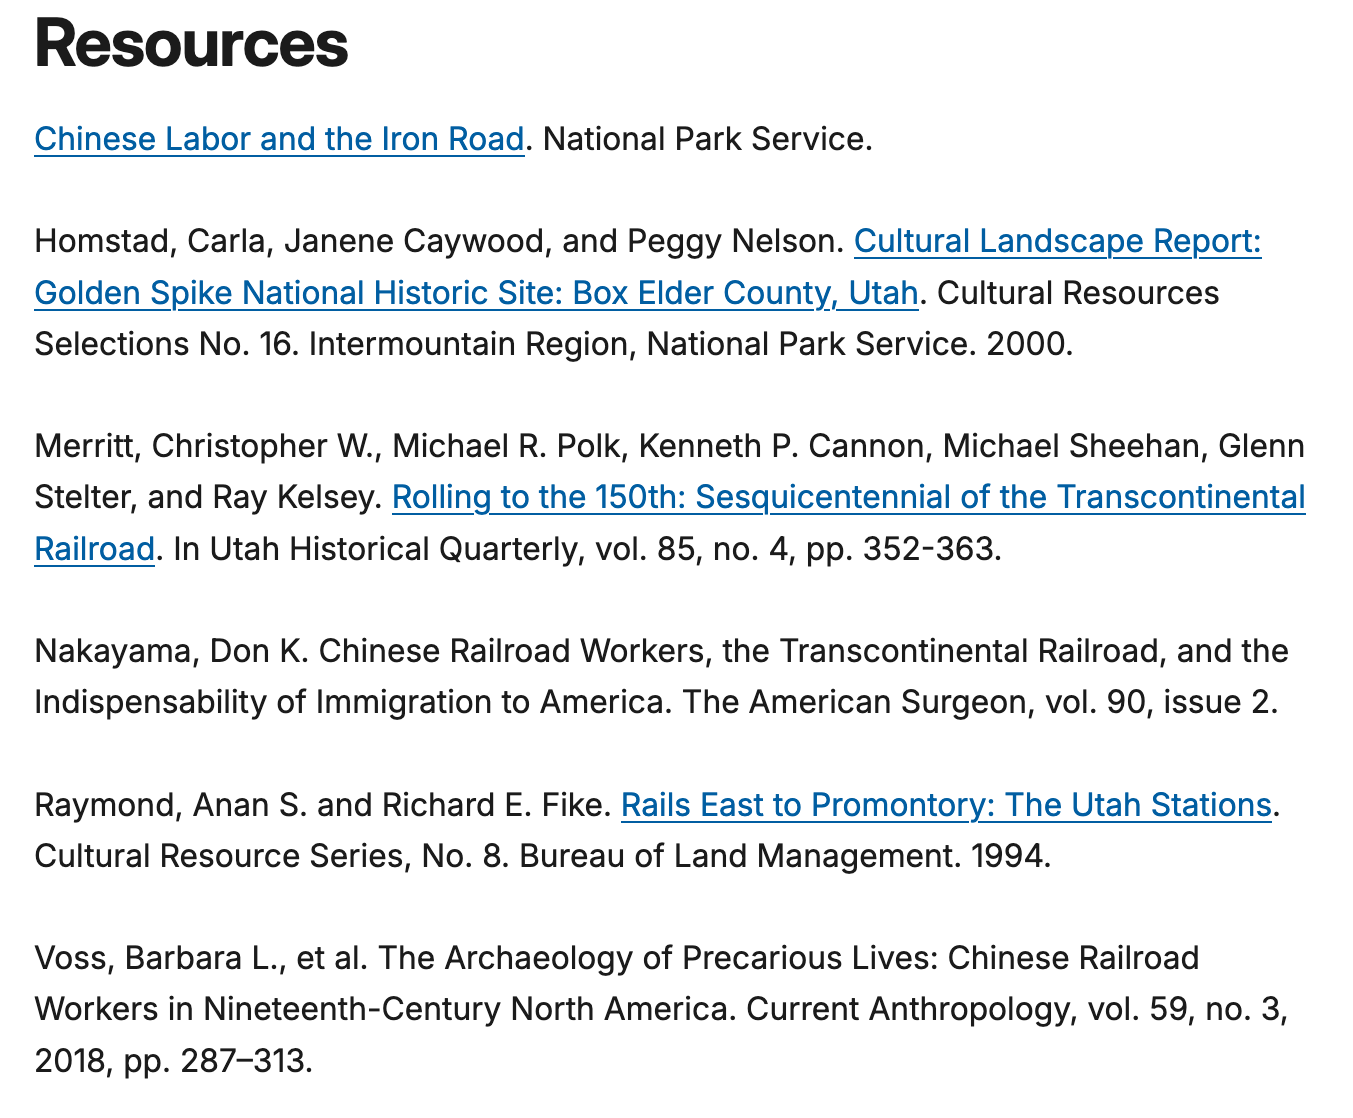Image resolution: width=1353 pixels, height=1118 pixels.
Task: Click 'Merritt, Christopher W.' author text
Action: (207, 446)
